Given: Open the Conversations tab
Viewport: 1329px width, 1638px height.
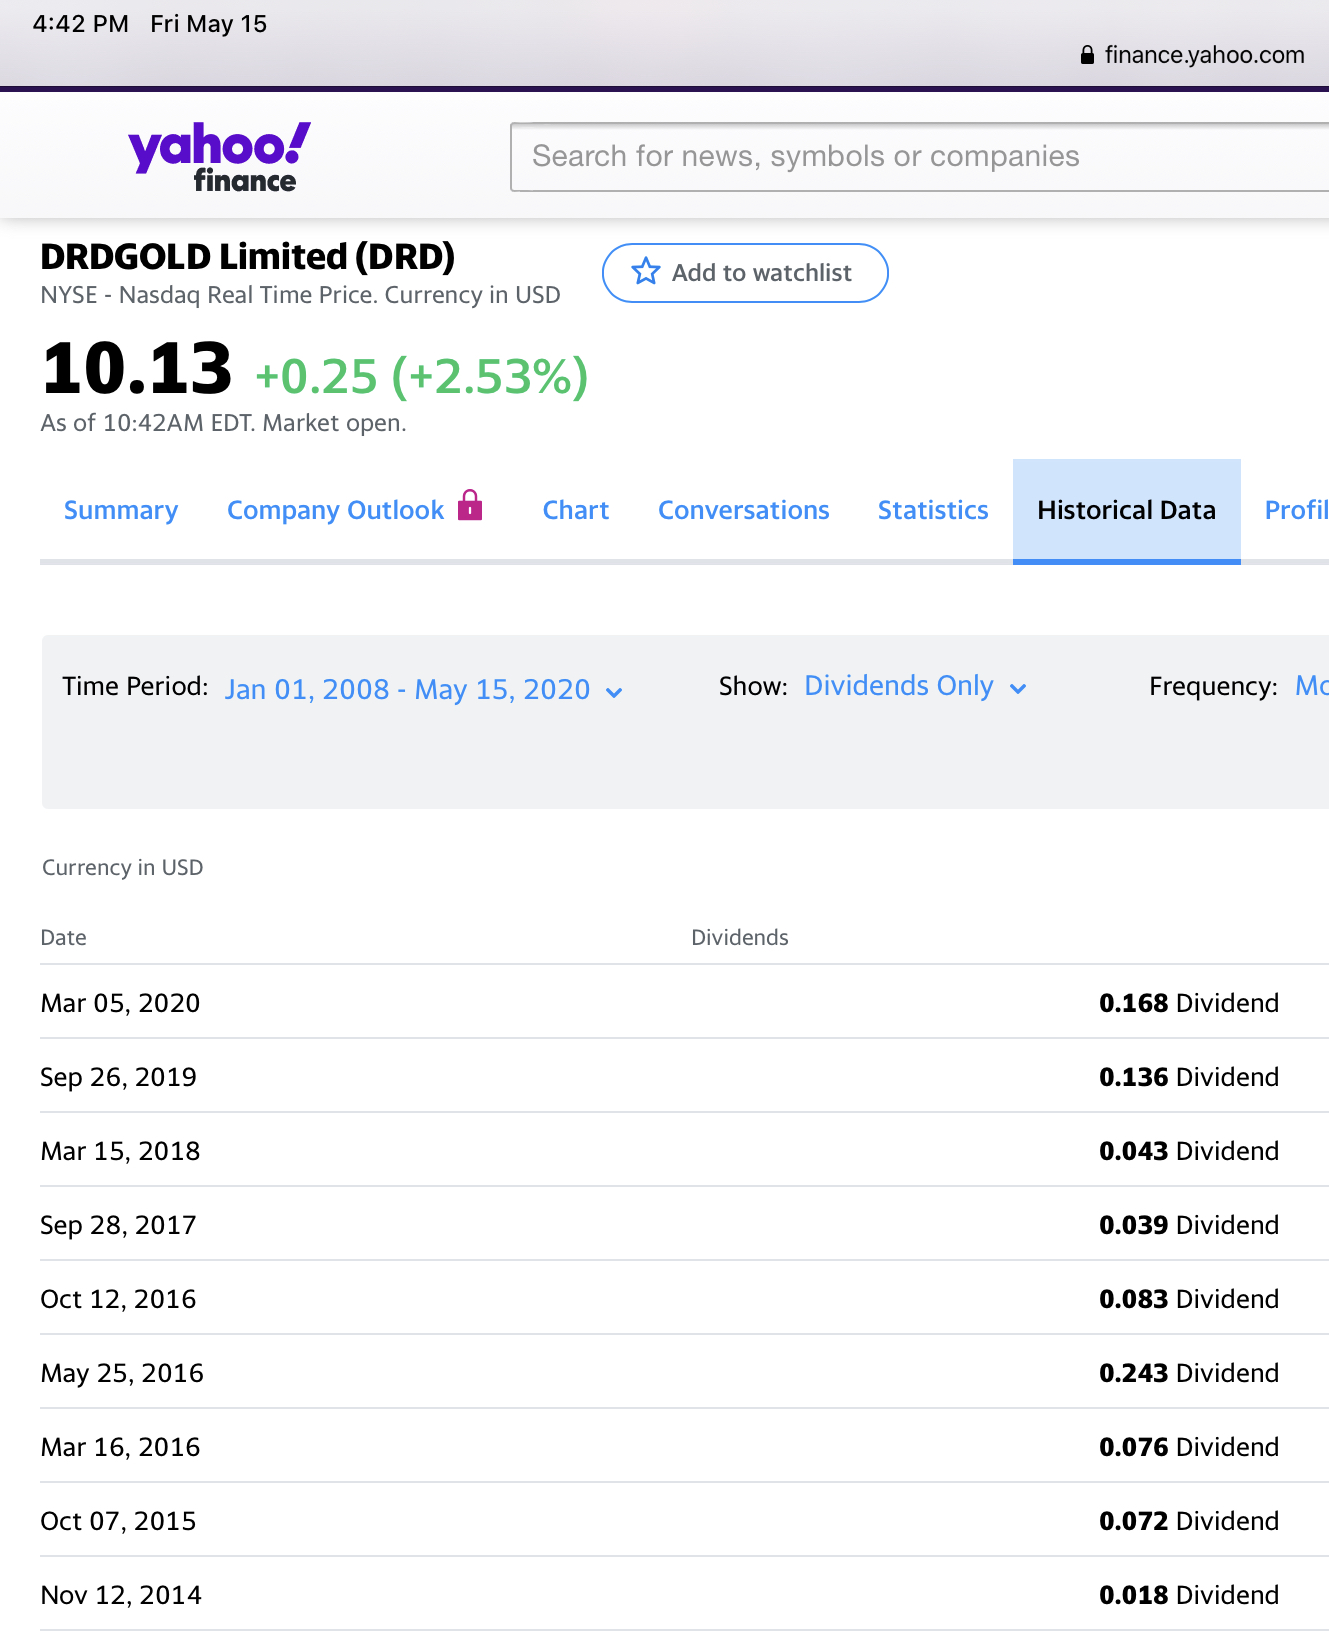Looking at the screenshot, I should [743, 510].
